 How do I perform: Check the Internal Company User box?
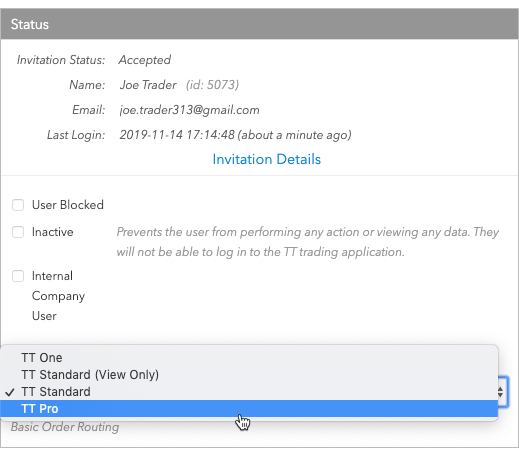[18, 276]
